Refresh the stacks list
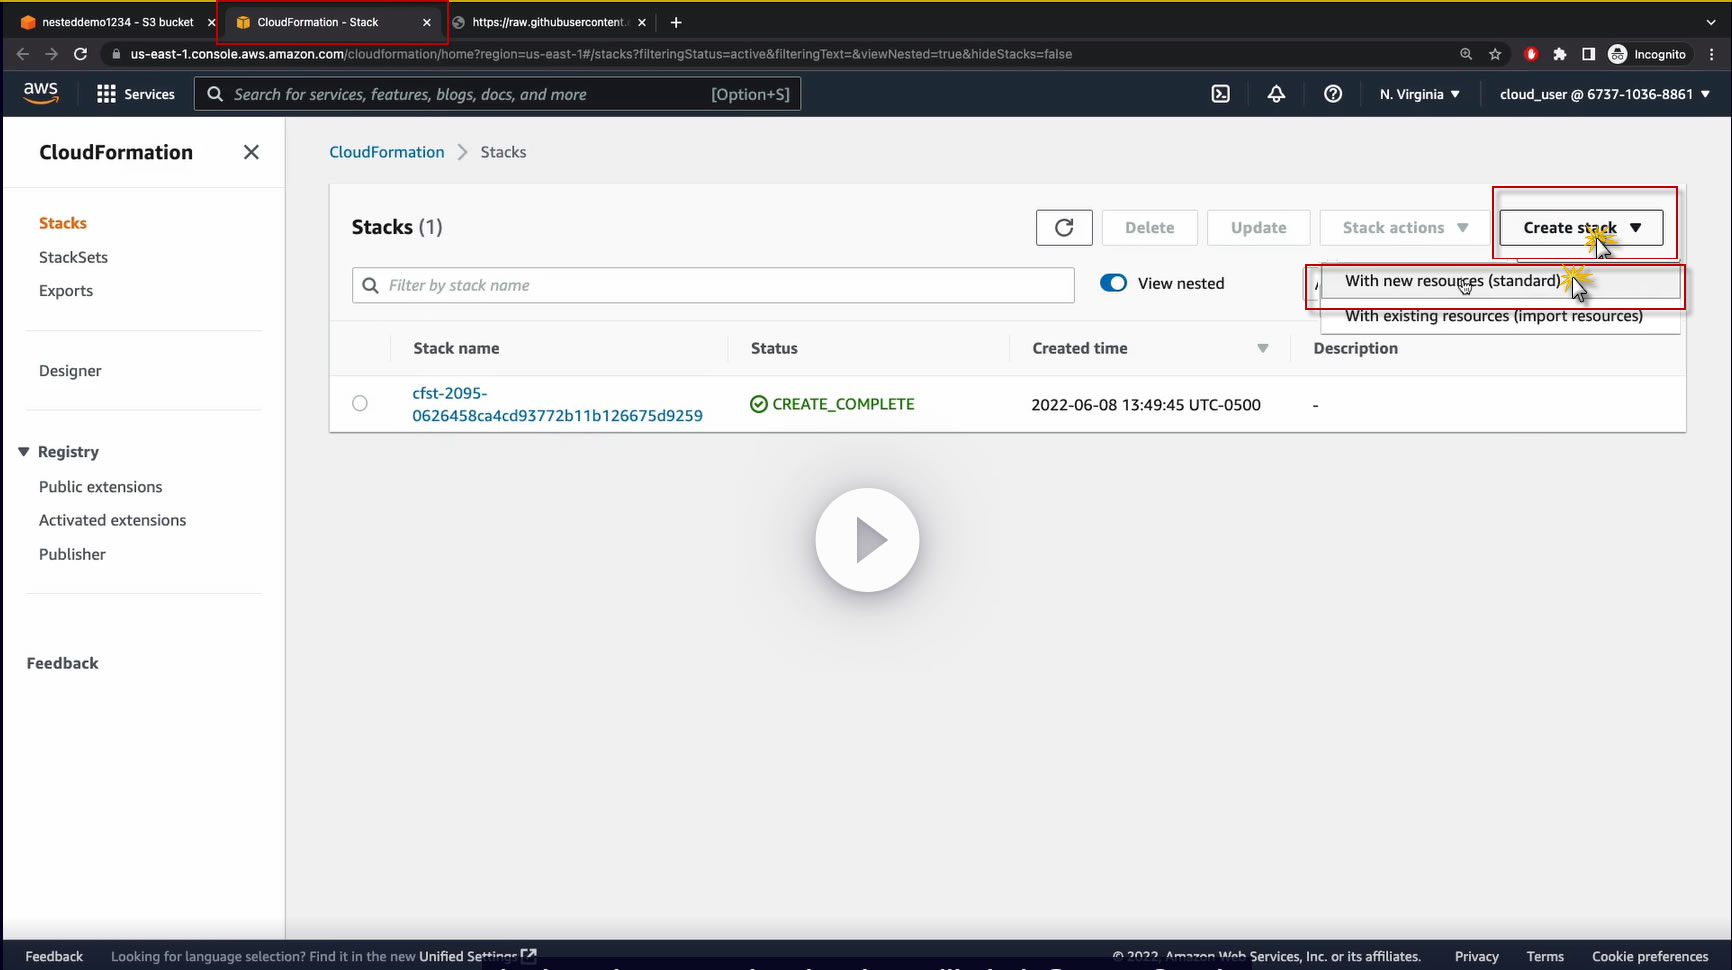The image size is (1732, 970). [1064, 228]
